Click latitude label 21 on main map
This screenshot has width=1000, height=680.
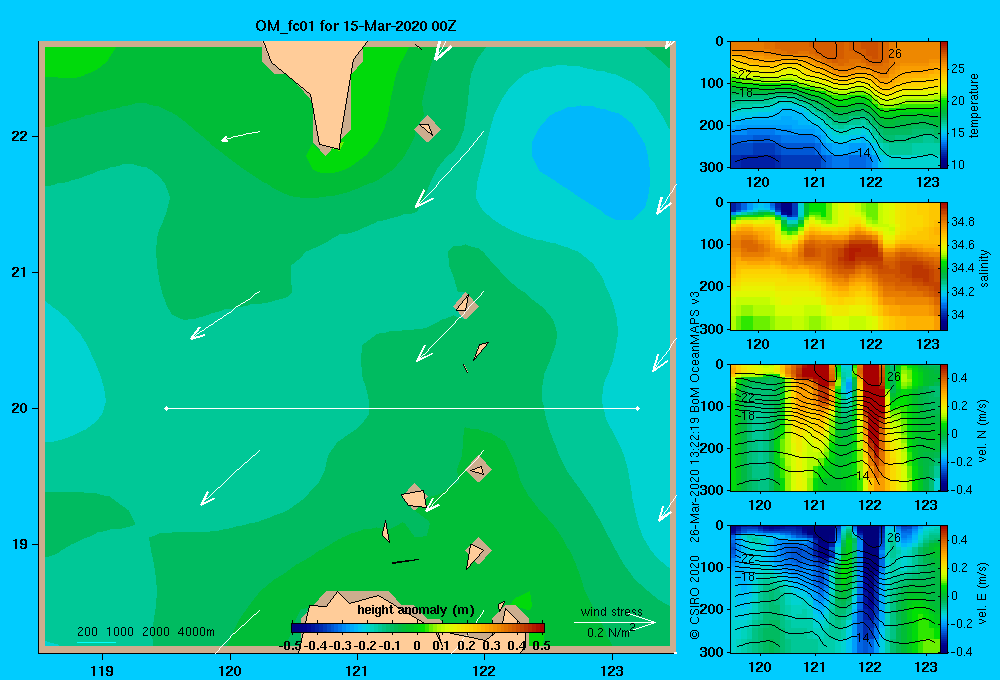tap(20, 272)
